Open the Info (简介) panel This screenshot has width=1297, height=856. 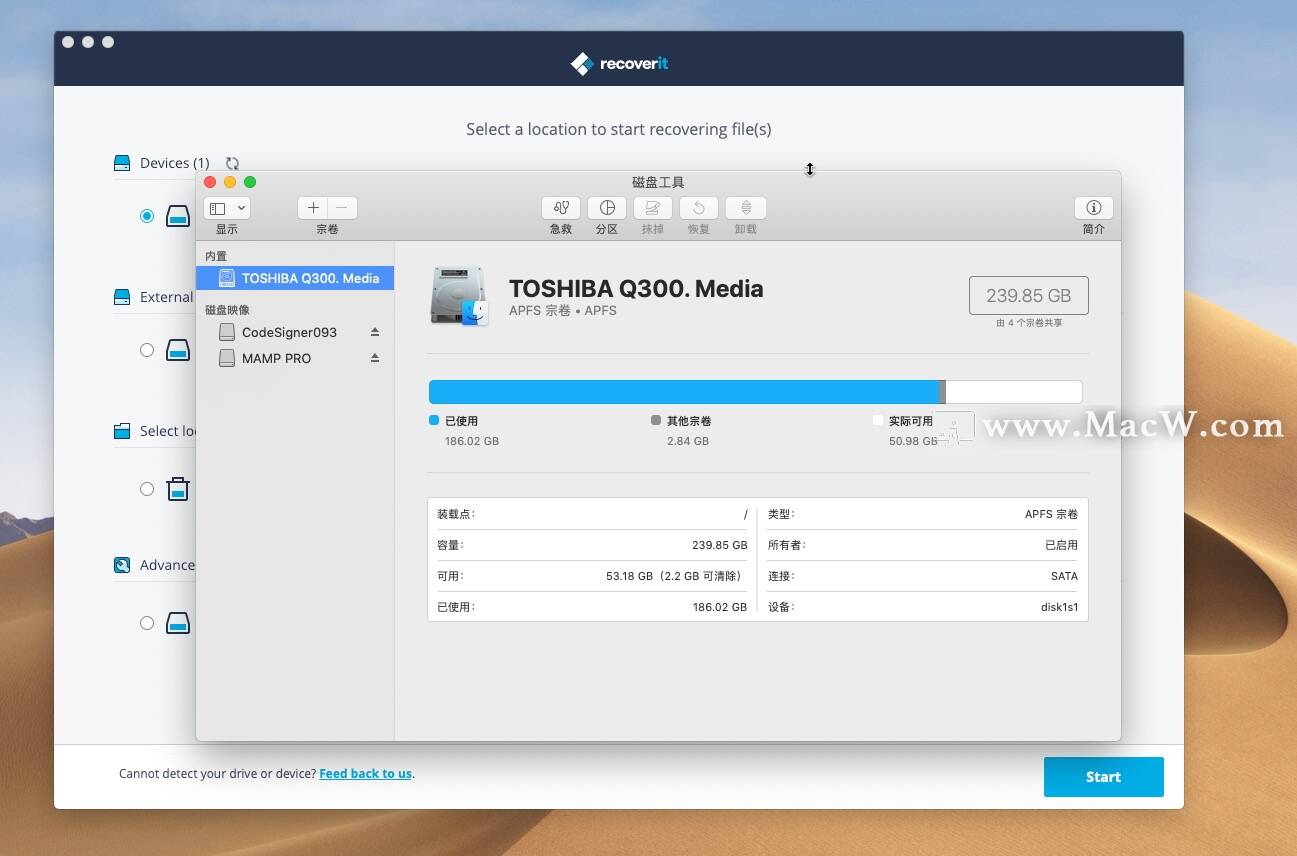(x=1094, y=208)
